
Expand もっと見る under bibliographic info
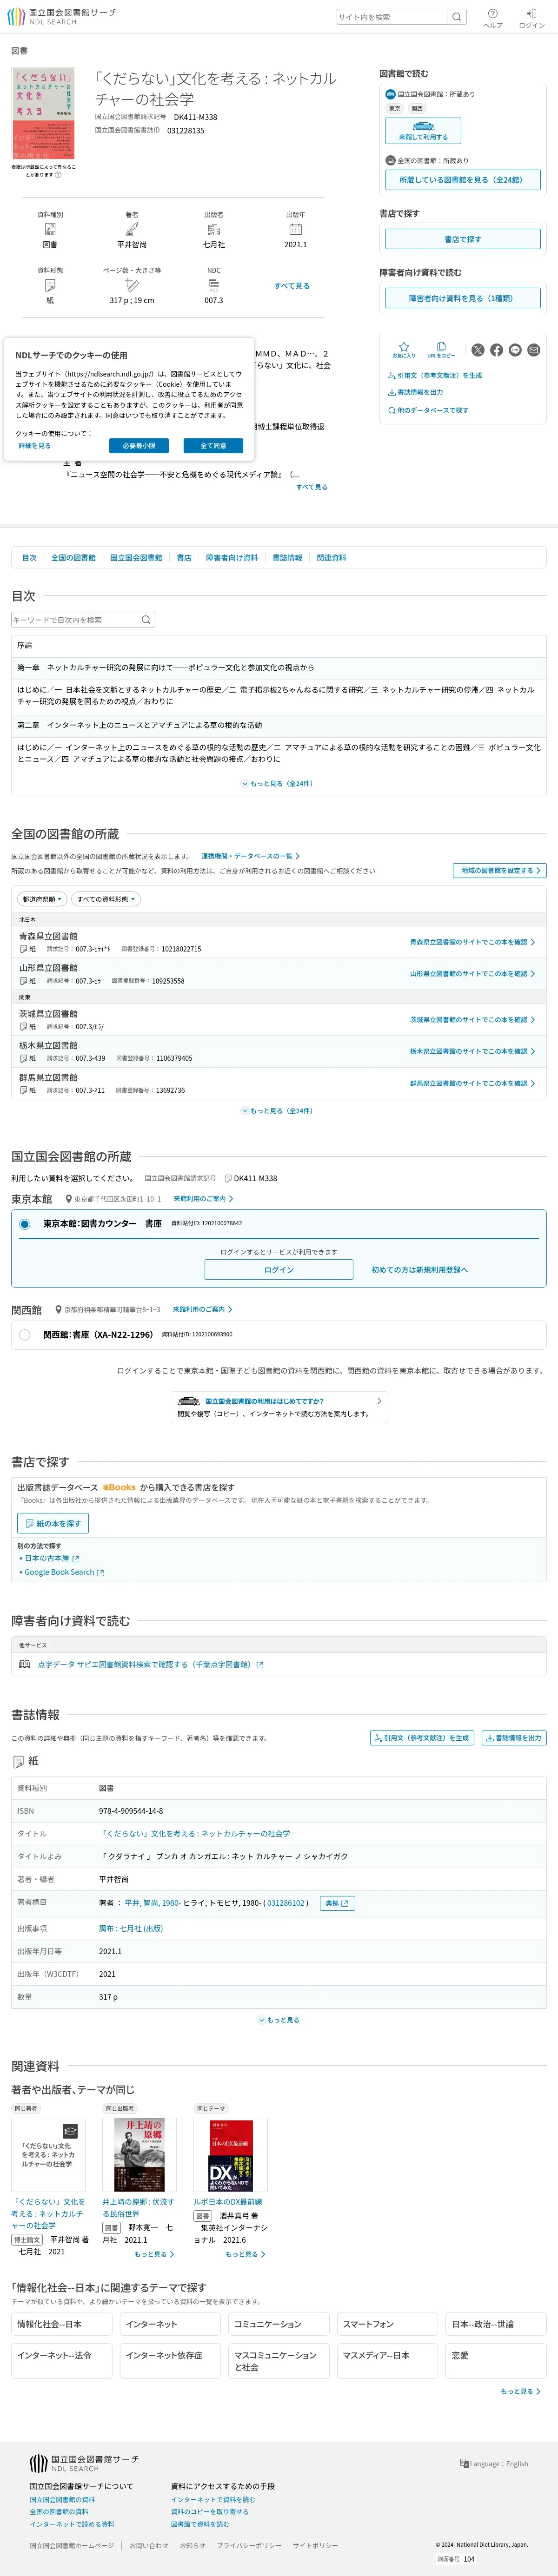[x=279, y=2020]
